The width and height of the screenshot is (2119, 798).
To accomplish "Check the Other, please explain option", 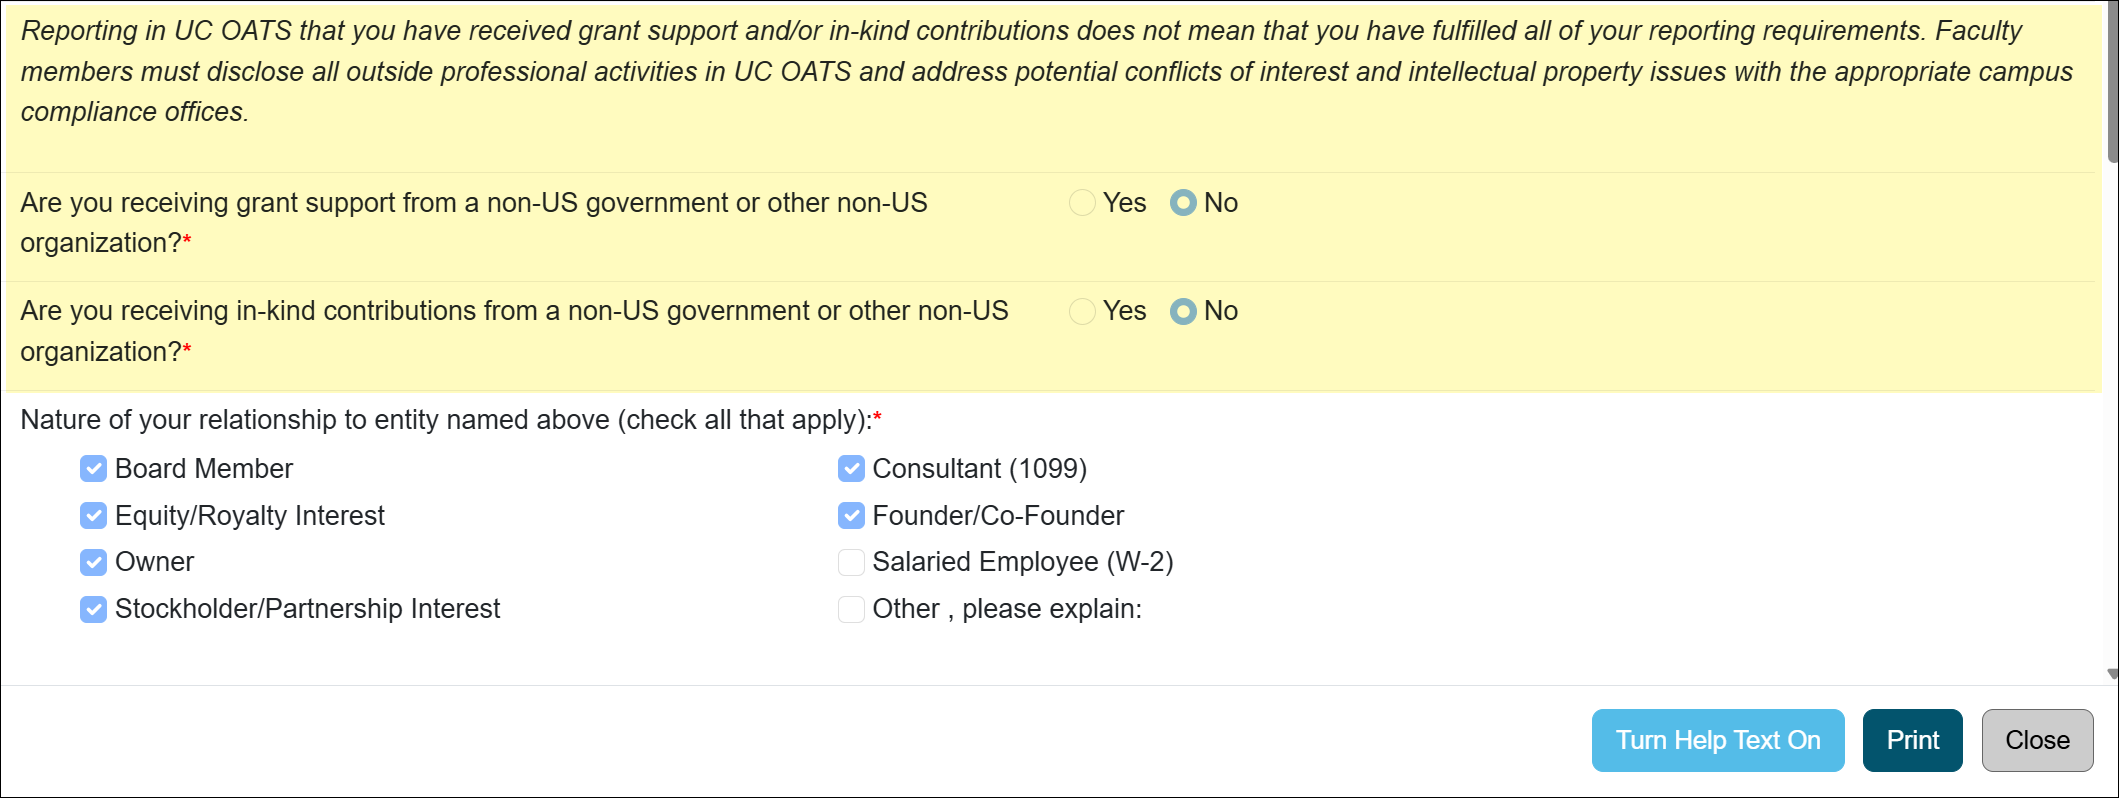I will [851, 609].
